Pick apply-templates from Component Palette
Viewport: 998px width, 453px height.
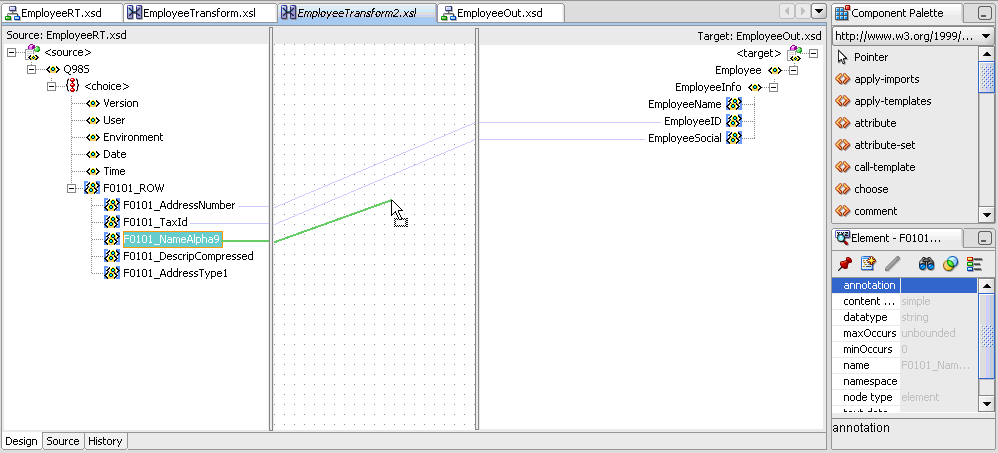[x=892, y=101]
